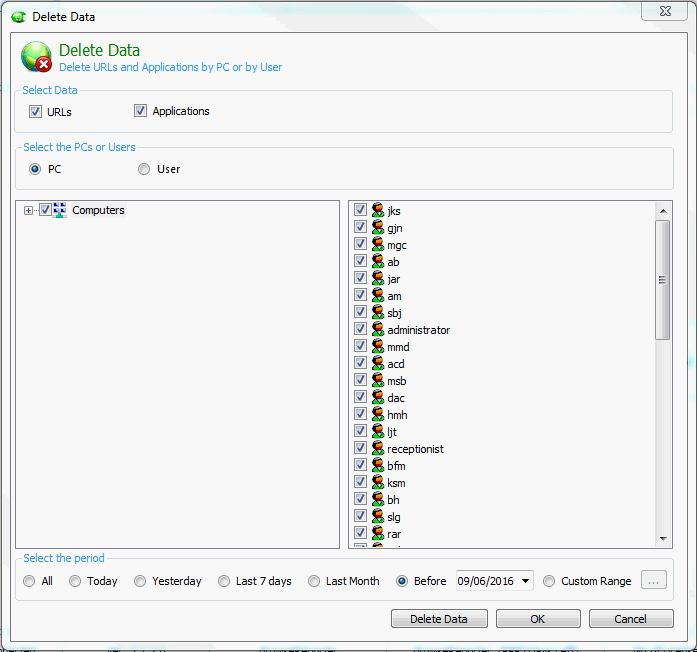Click the user icon beside sbj
This screenshot has width=697, height=652.
(x=377, y=312)
